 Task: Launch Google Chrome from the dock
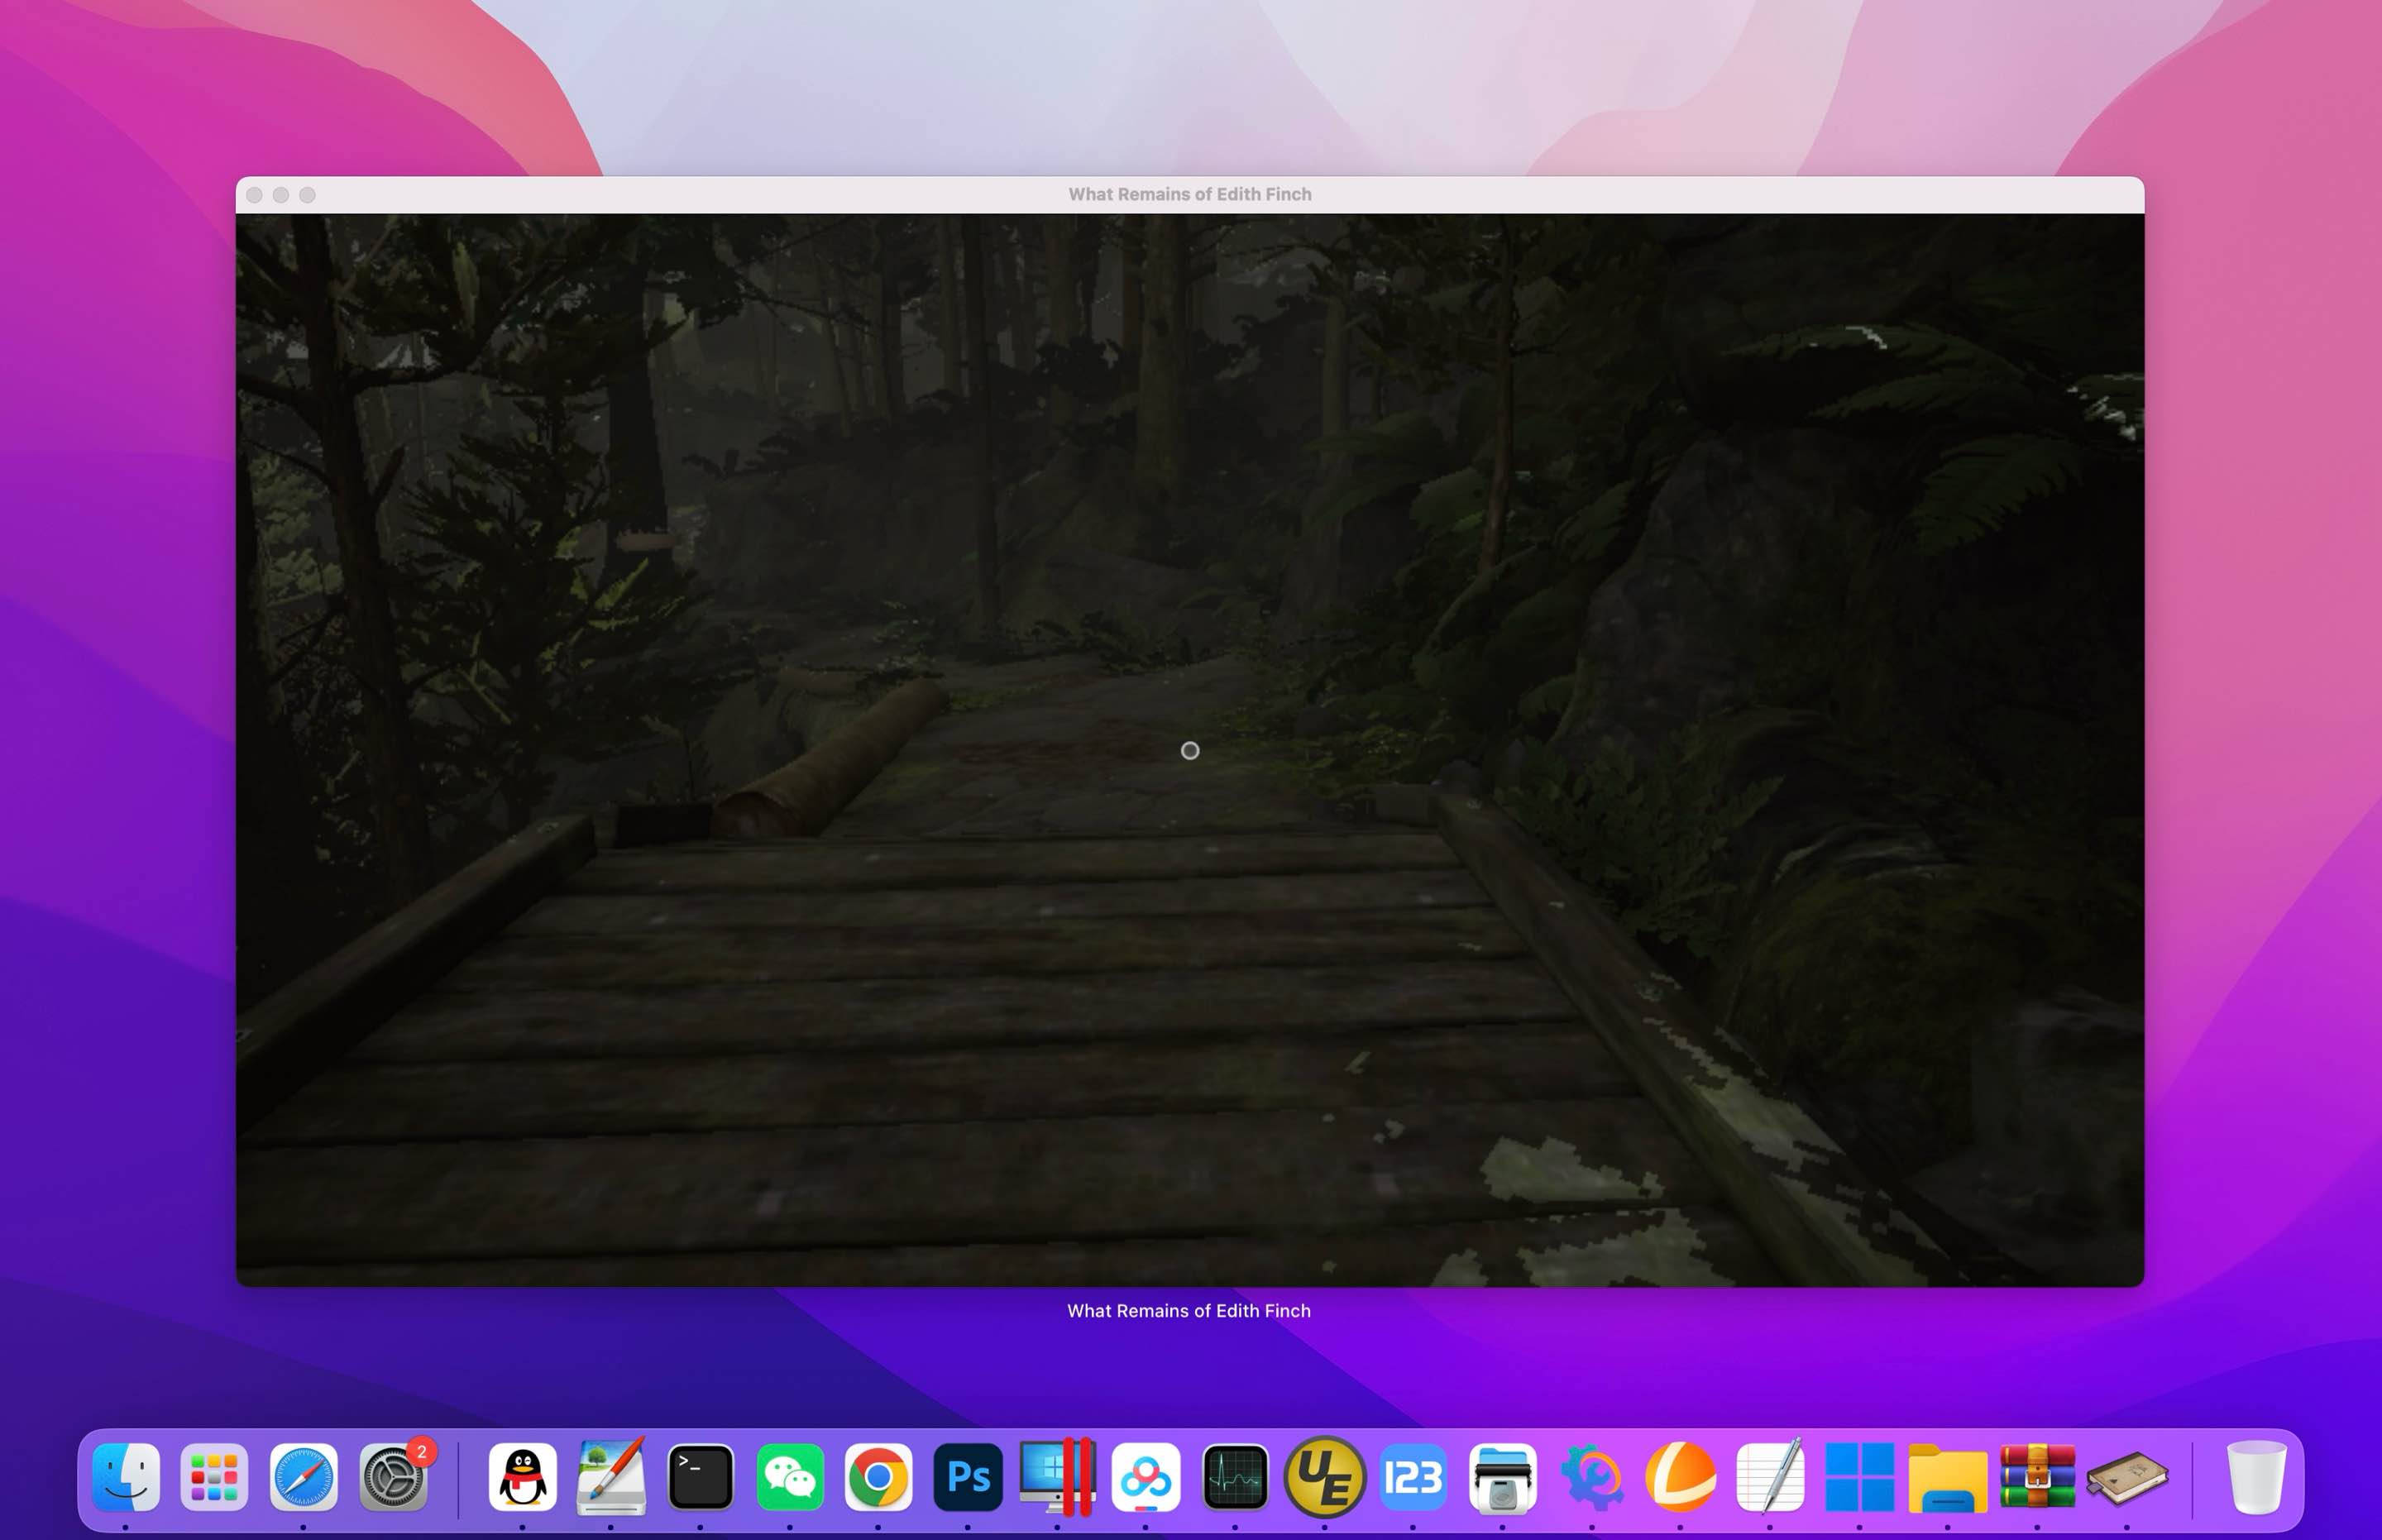click(x=878, y=1476)
